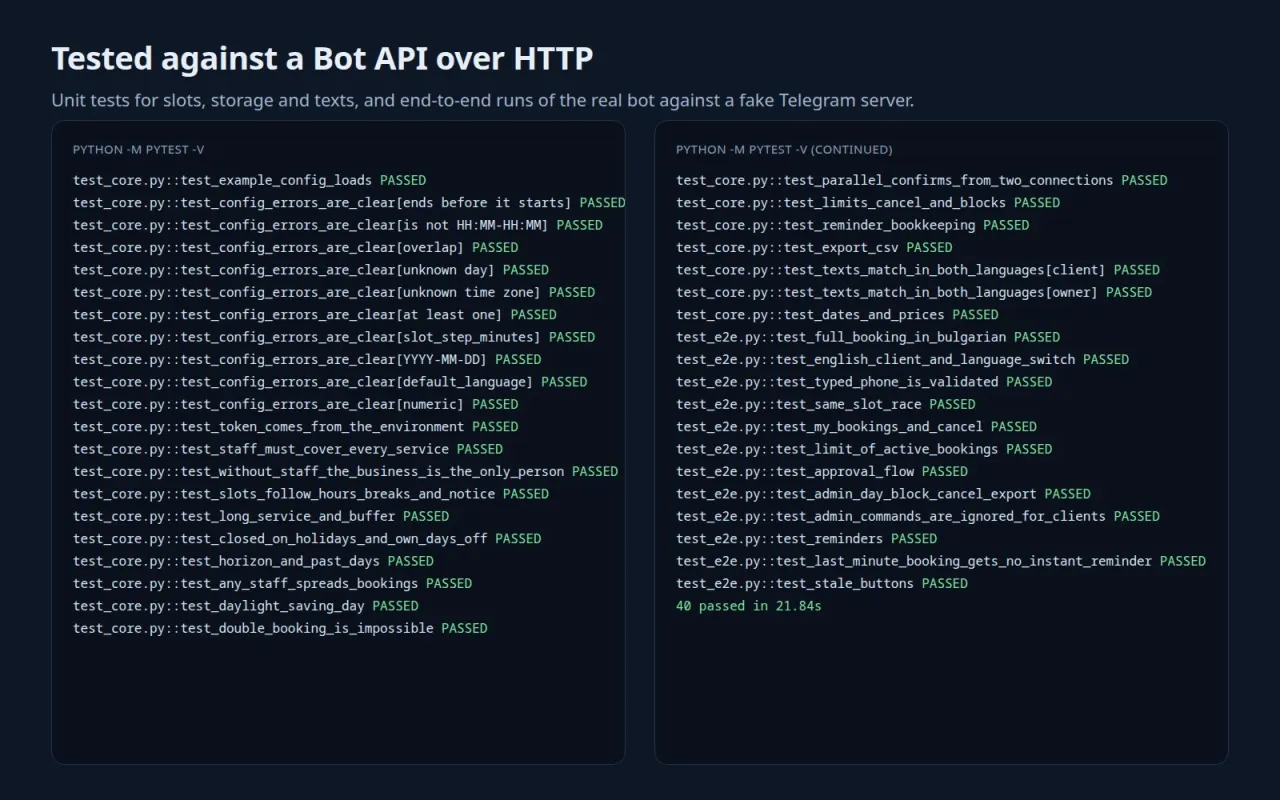Click the test_same_slot_race line
Image resolution: width=1280 pixels, height=800 pixels.
pyautogui.click(x=826, y=404)
